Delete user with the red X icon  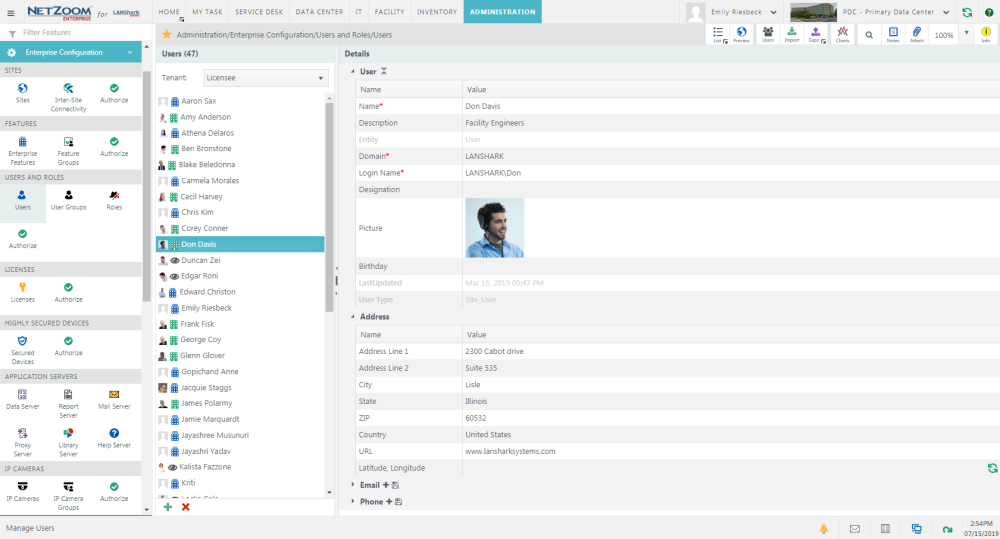coord(185,507)
